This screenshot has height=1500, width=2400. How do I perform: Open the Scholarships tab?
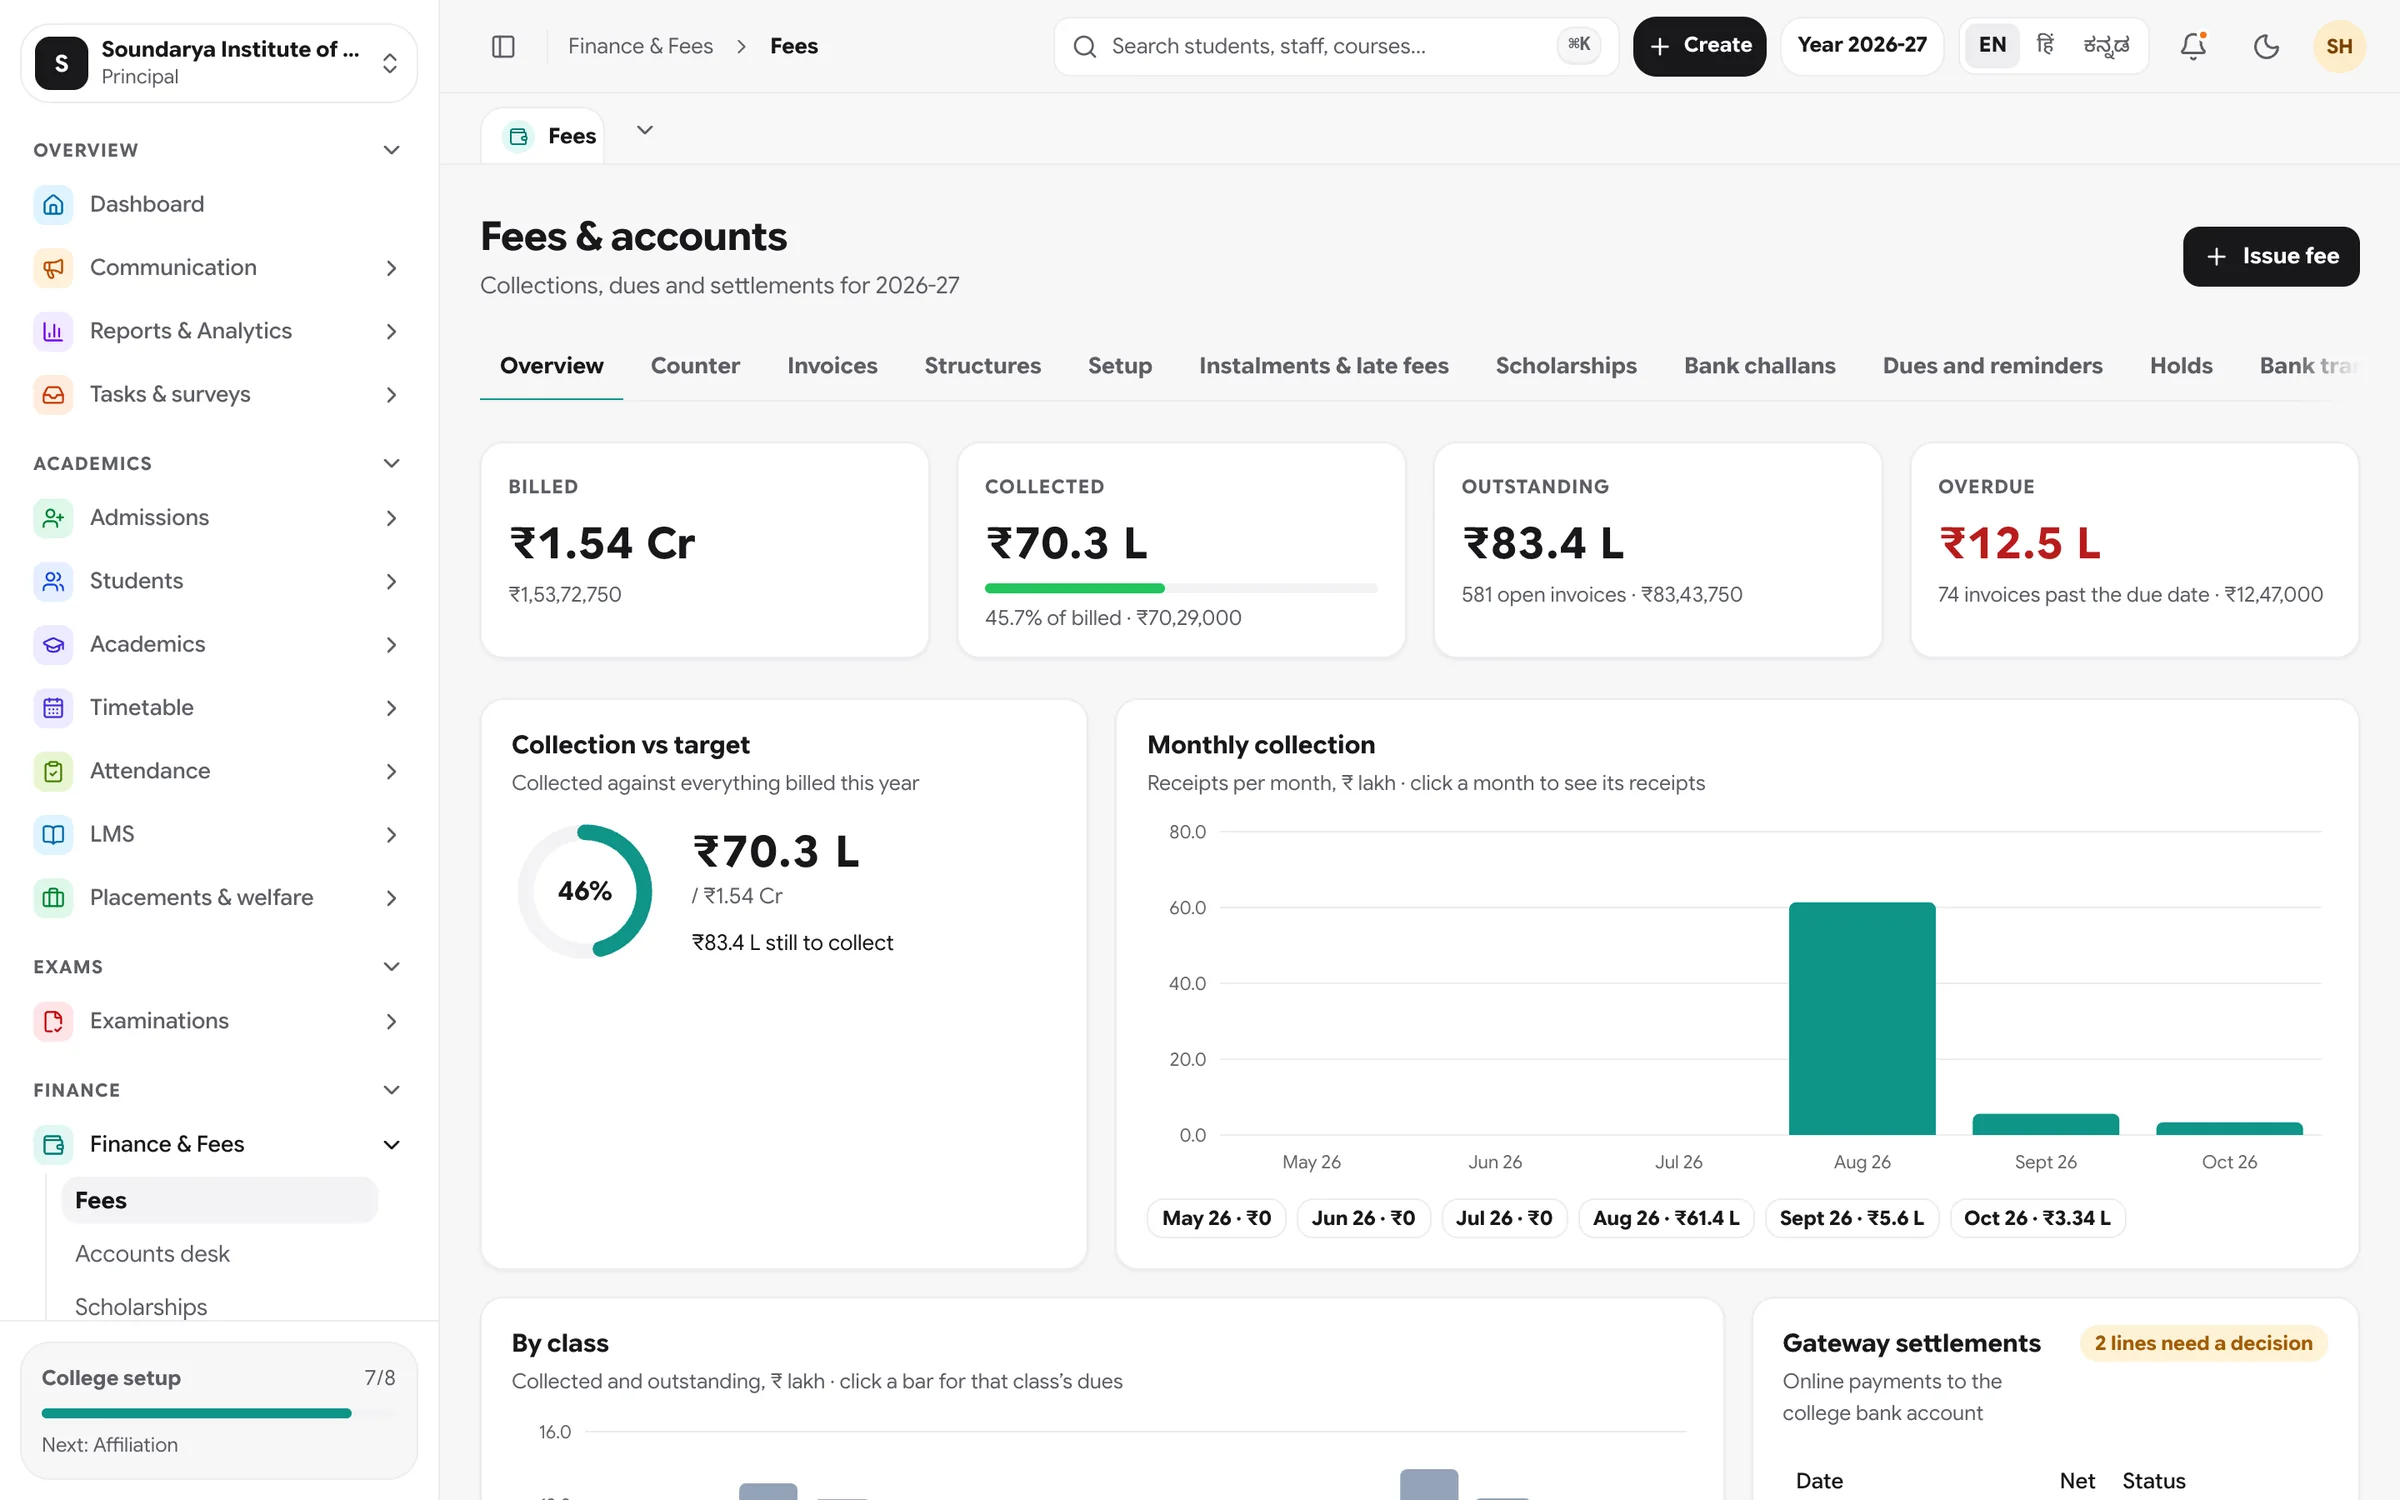click(1566, 366)
